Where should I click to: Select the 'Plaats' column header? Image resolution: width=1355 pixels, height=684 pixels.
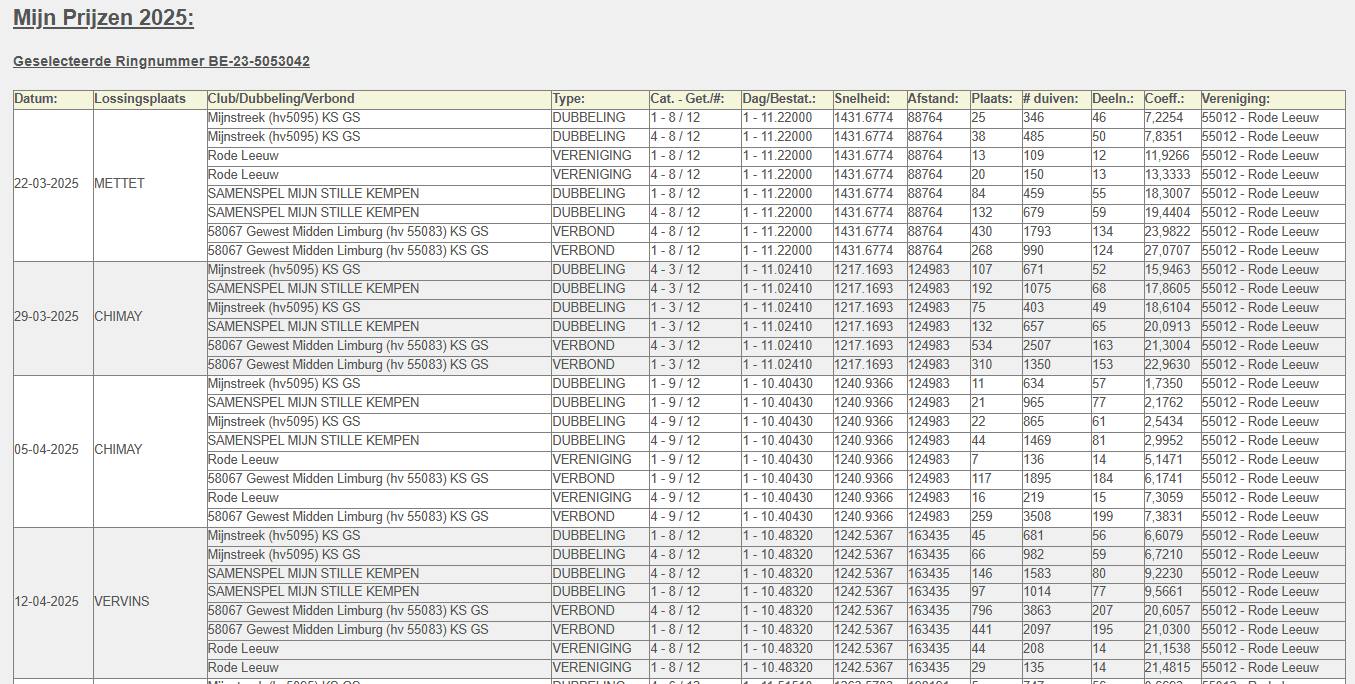click(992, 99)
